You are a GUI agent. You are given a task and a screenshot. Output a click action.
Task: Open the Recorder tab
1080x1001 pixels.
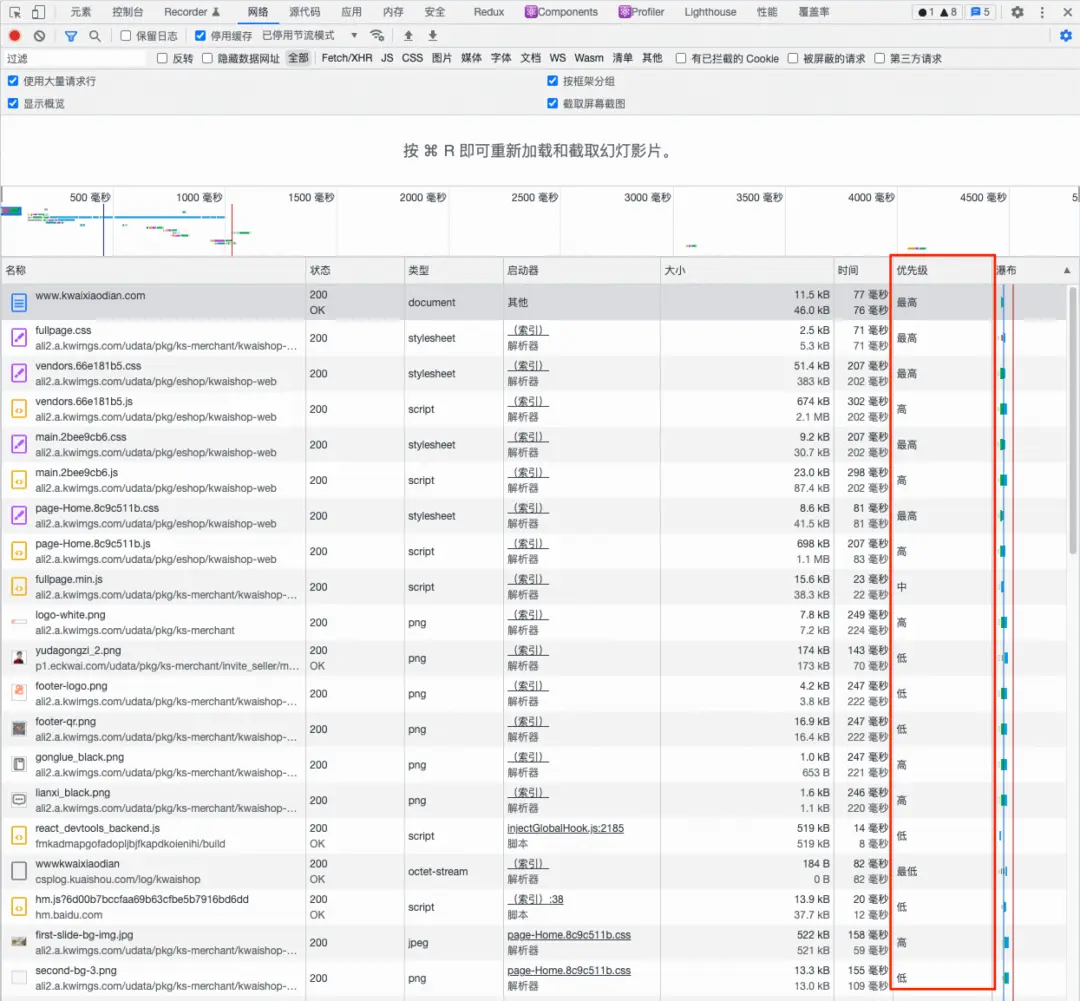(191, 12)
